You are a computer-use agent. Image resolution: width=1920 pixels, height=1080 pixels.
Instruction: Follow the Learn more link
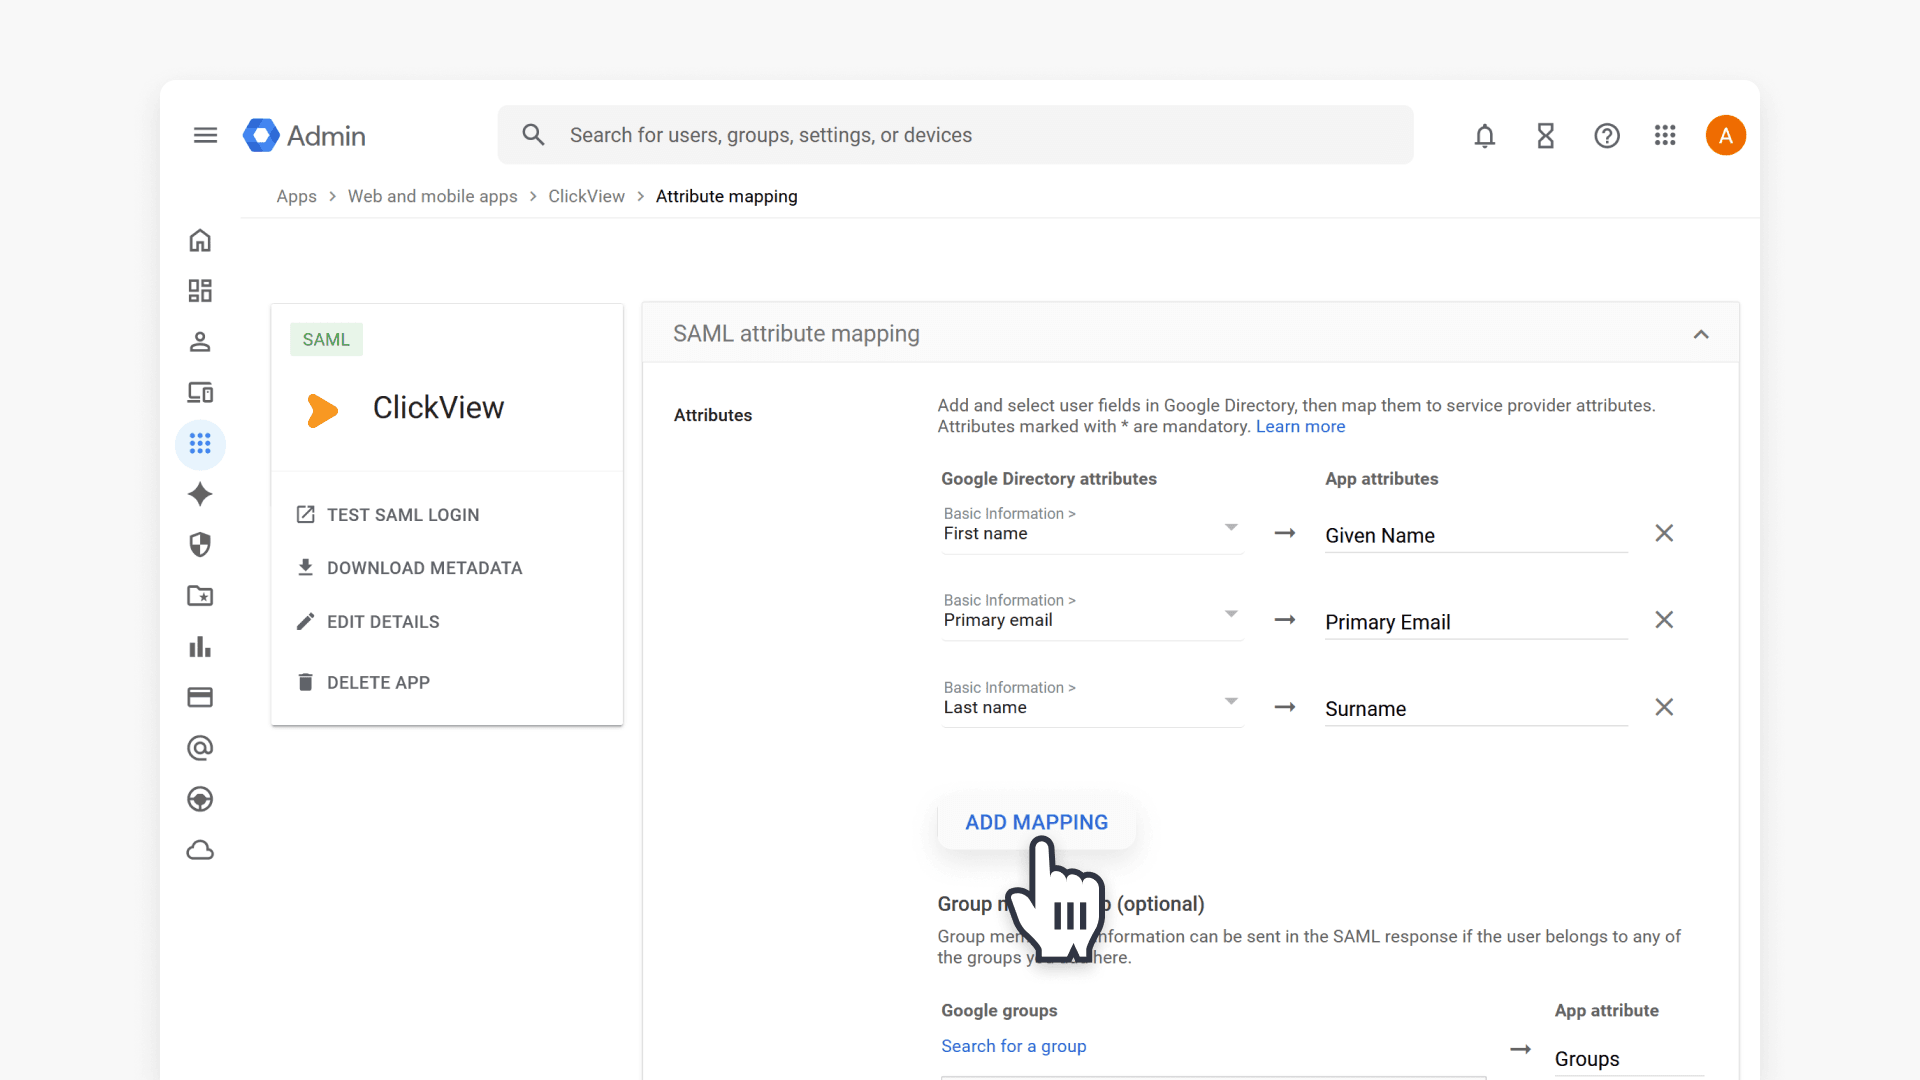tap(1300, 427)
